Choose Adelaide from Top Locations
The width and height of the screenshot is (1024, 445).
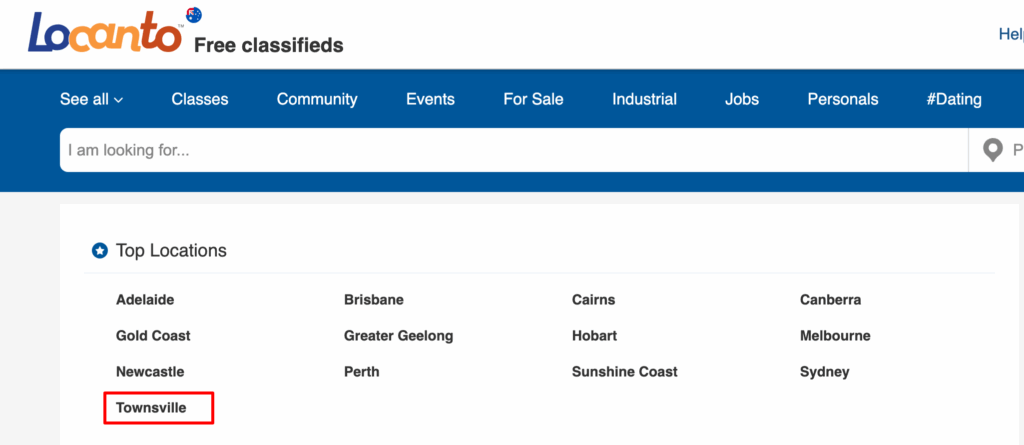pos(145,300)
